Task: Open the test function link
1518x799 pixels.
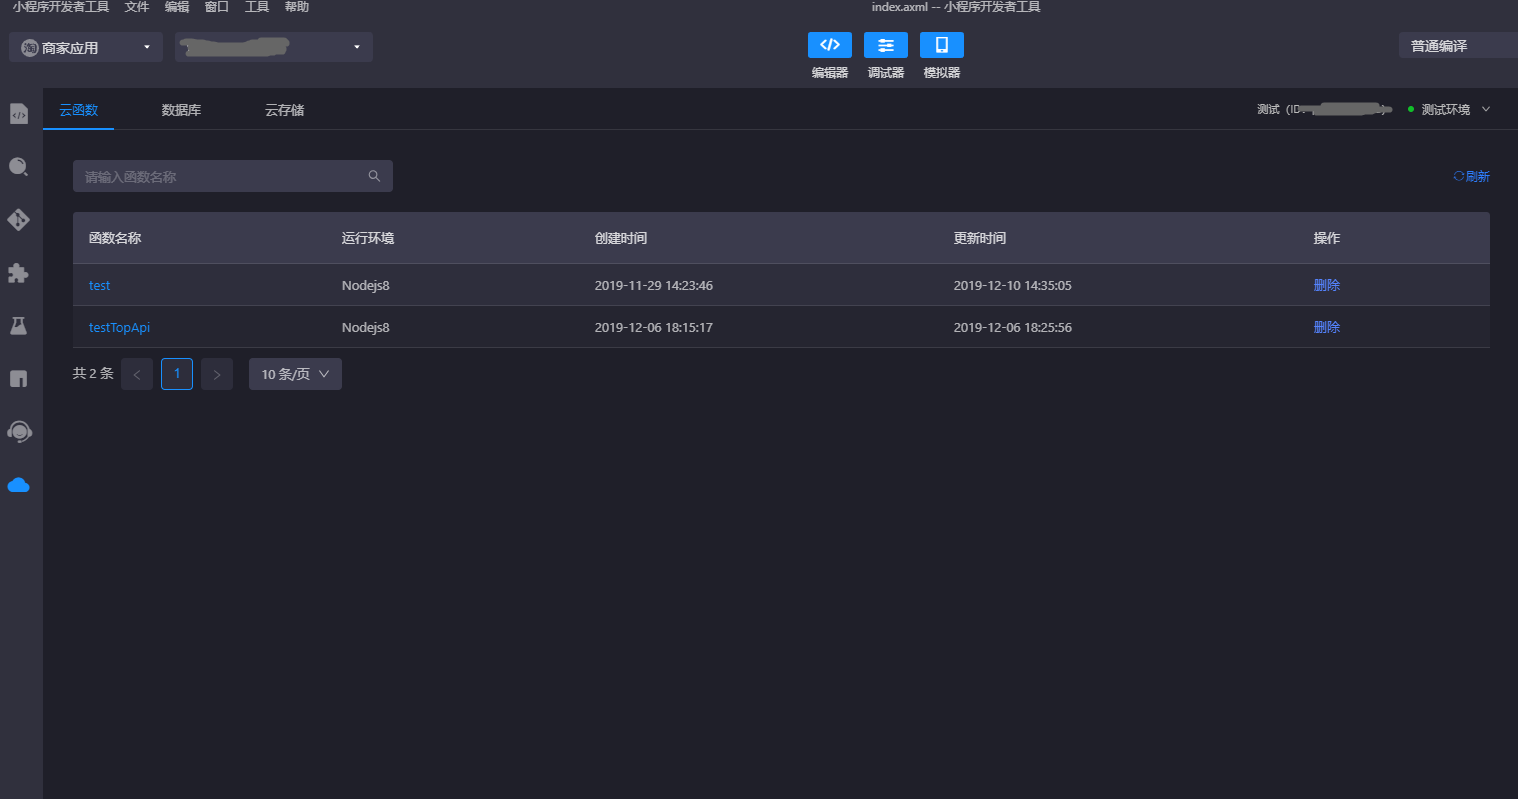Action: pyautogui.click(x=99, y=285)
